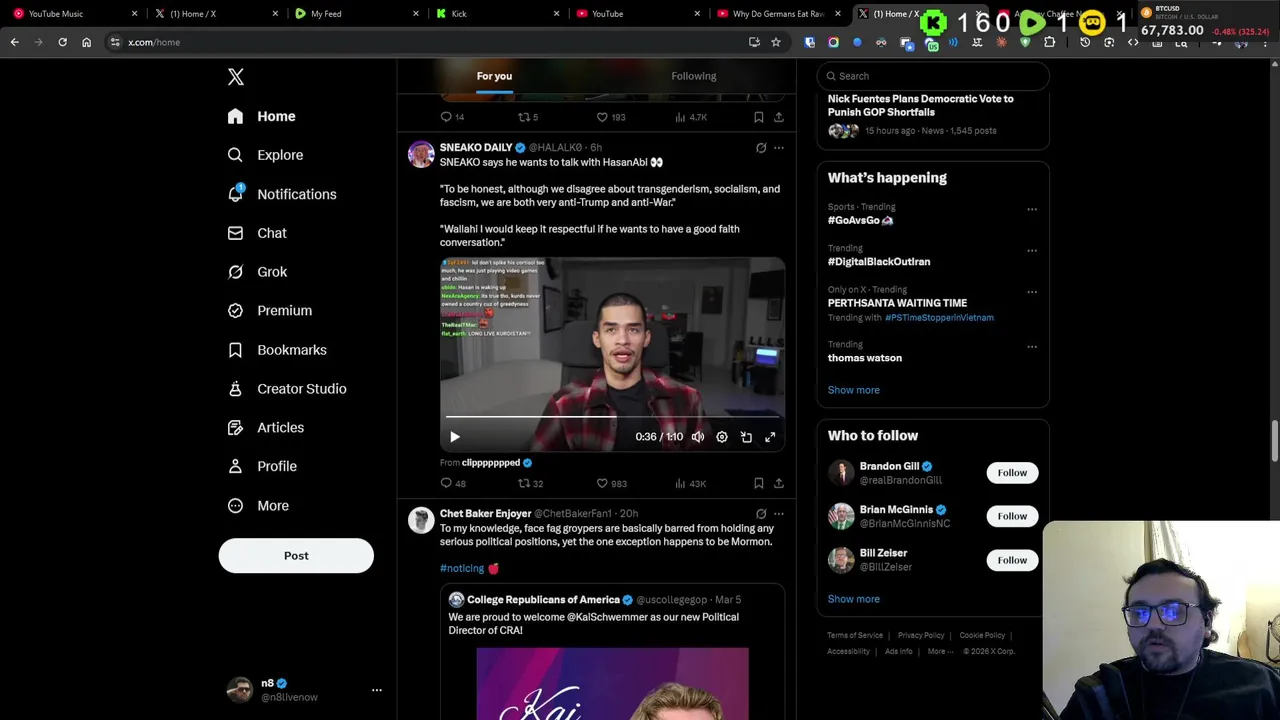Open more options for SNEAKO DAILY post

click(779, 148)
